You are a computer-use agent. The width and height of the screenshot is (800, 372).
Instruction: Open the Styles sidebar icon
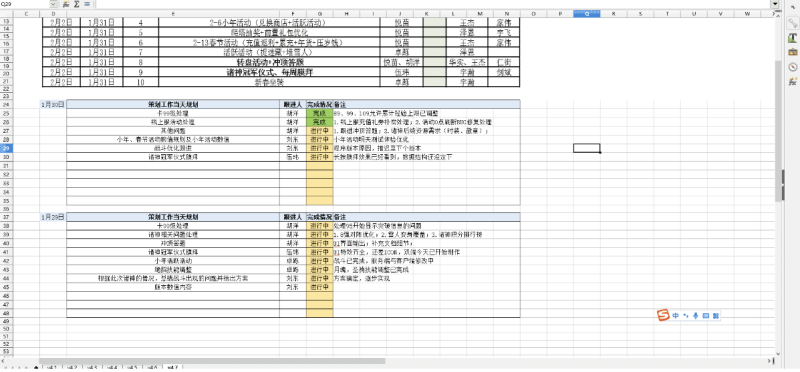coord(792,38)
